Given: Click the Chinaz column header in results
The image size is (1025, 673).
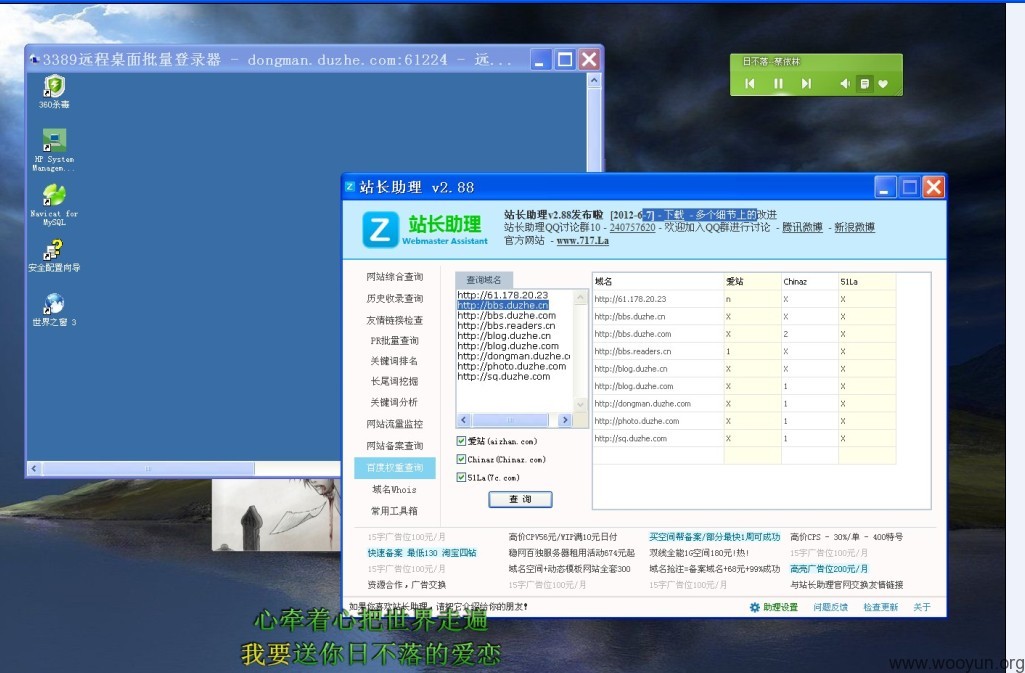Looking at the screenshot, I should (x=809, y=282).
